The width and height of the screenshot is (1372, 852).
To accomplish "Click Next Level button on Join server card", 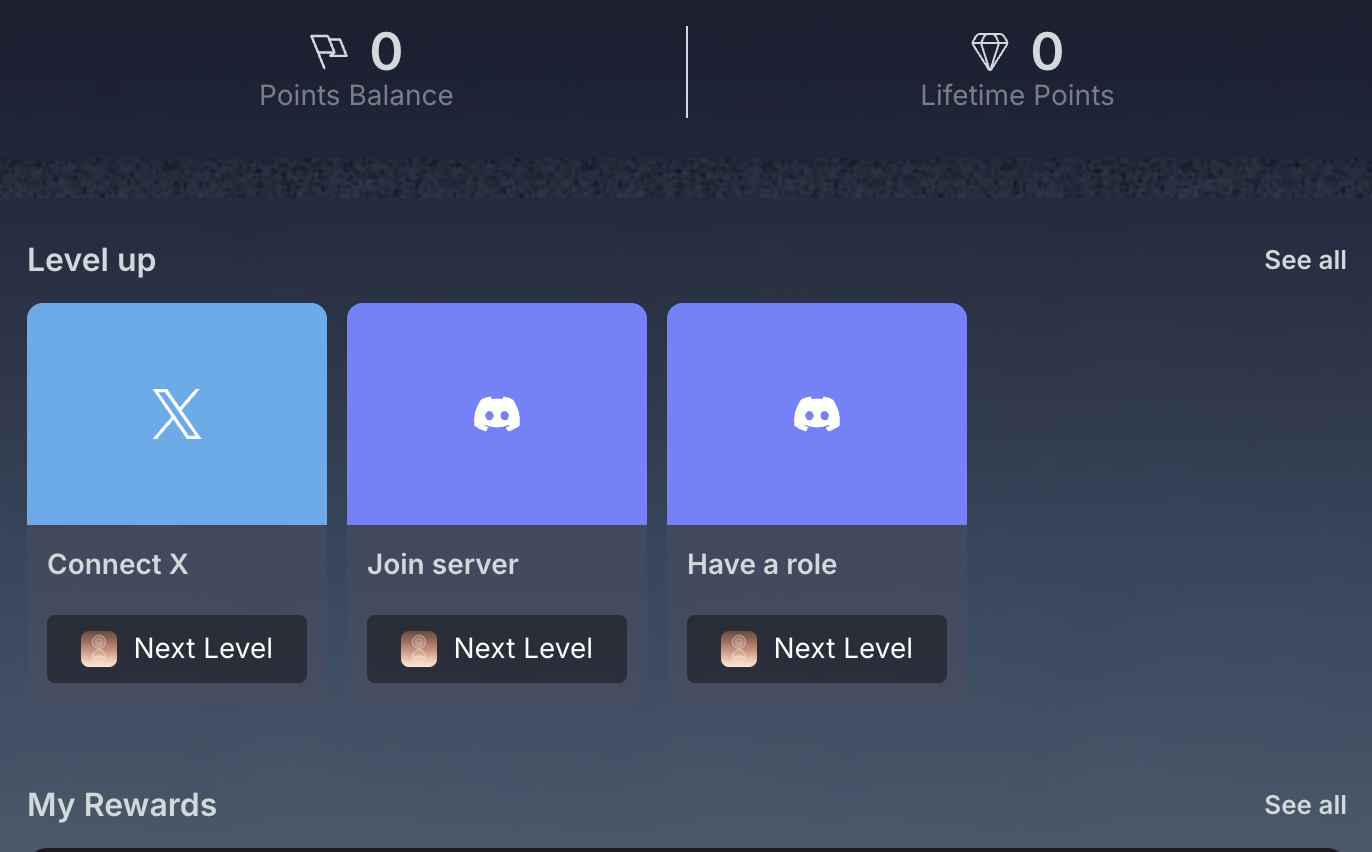I will tap(497, 649).
